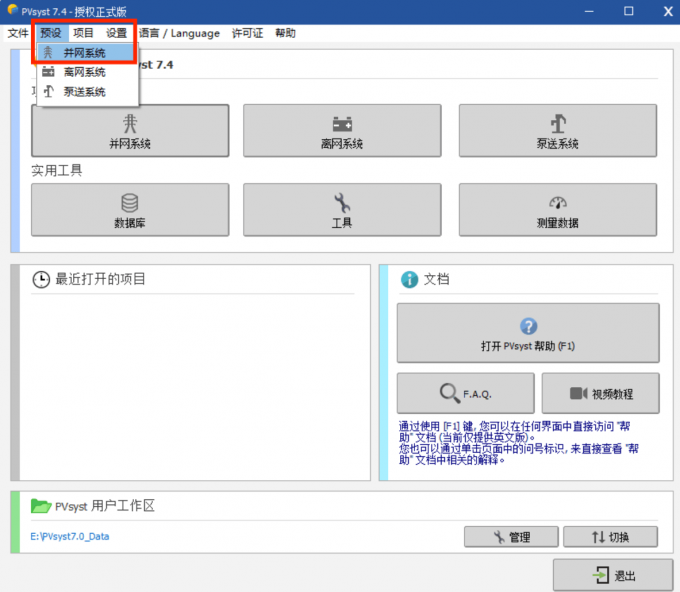This screenshot has width=680, height=592.
Task: Click the blue info icon by 文档
Action: pos(409,280)
